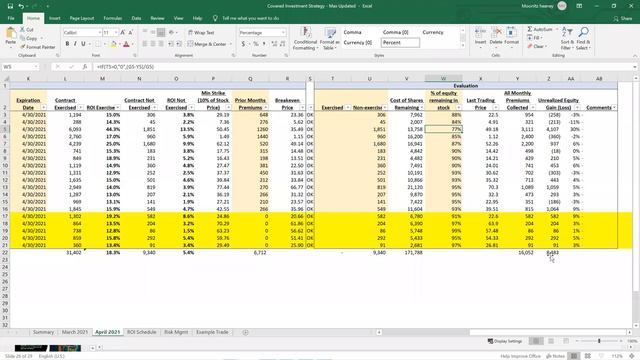640x360 pixels.
Task: Open the font size dropdown
Action: (x=116, y=33)
